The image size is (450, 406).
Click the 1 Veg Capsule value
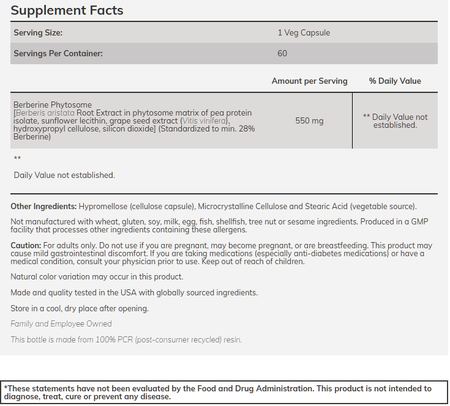pyautogui.click(x=304, y=33)
